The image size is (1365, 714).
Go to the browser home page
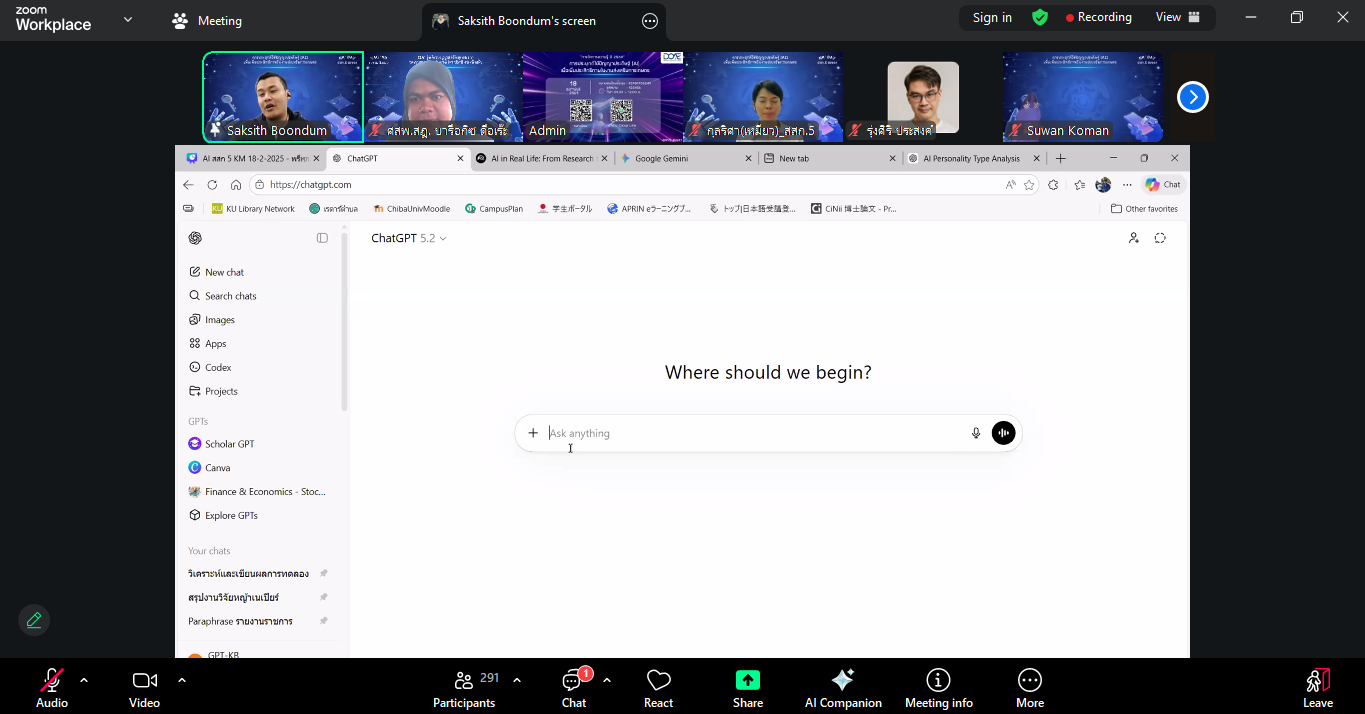pyautogui.click(x=236, y=185)
